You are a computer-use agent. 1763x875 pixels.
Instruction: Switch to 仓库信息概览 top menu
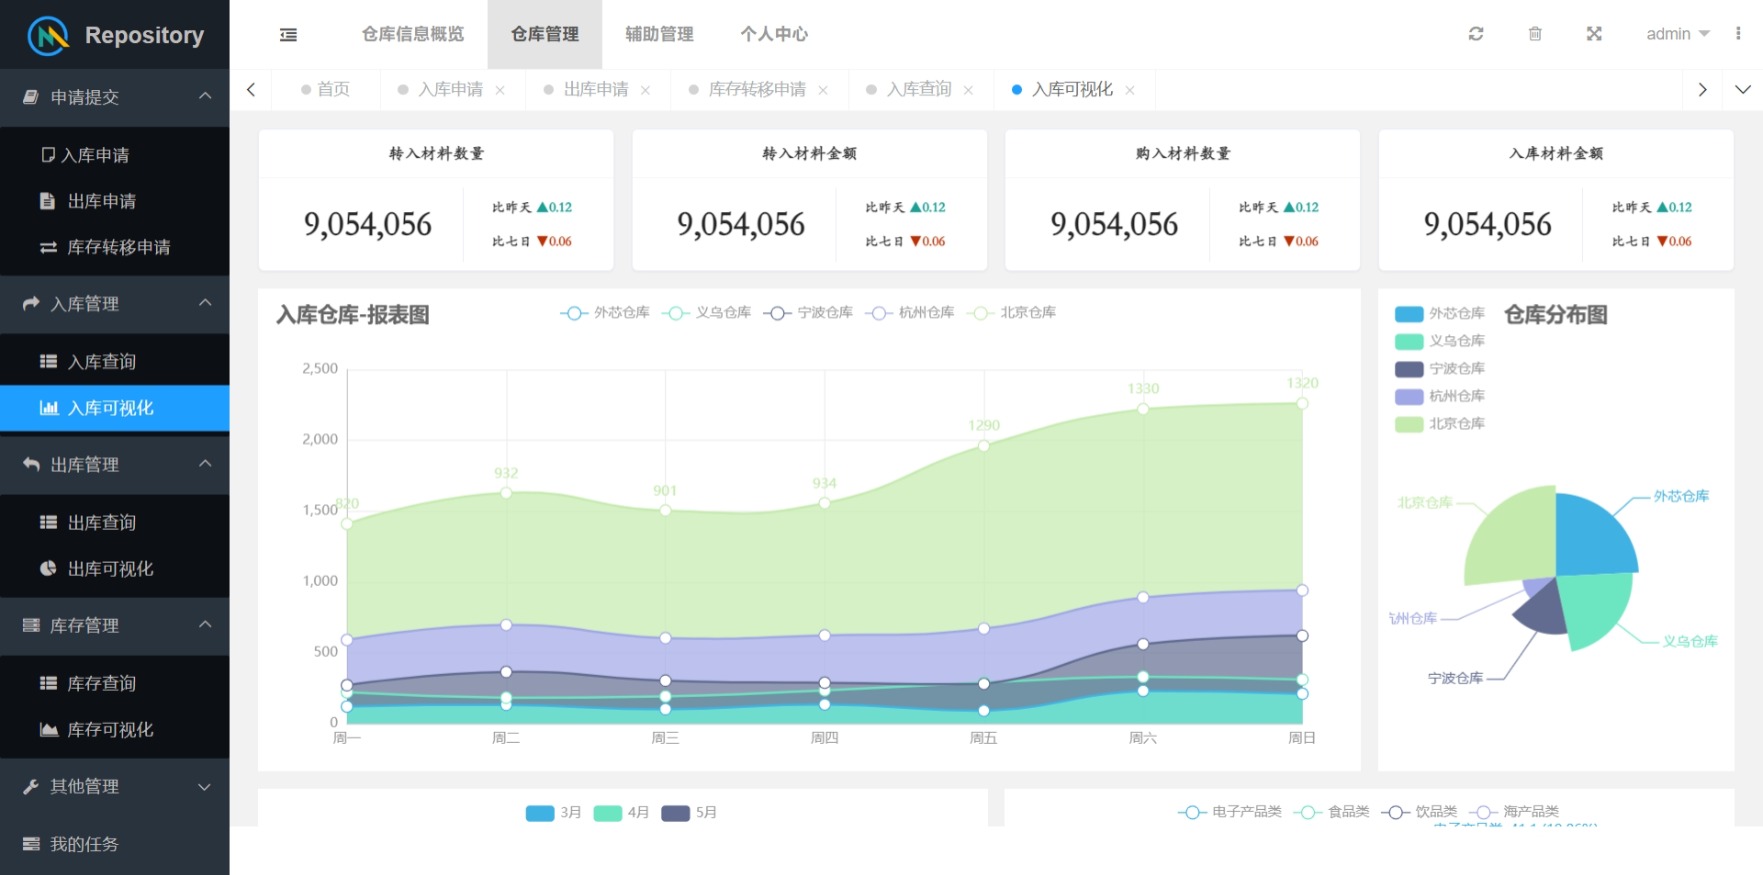(x=413, y=34)
